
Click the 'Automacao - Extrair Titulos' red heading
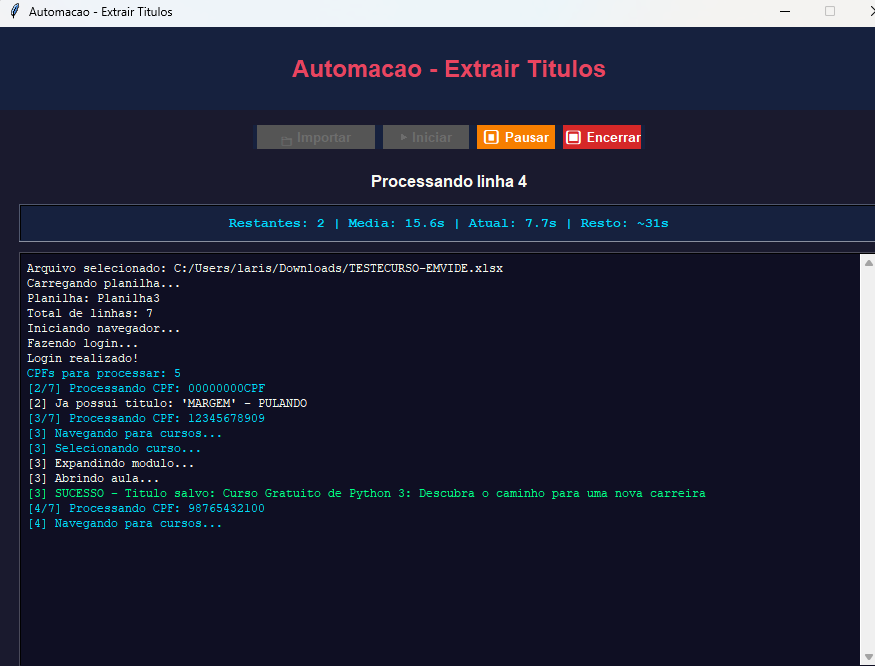(449, 69)
